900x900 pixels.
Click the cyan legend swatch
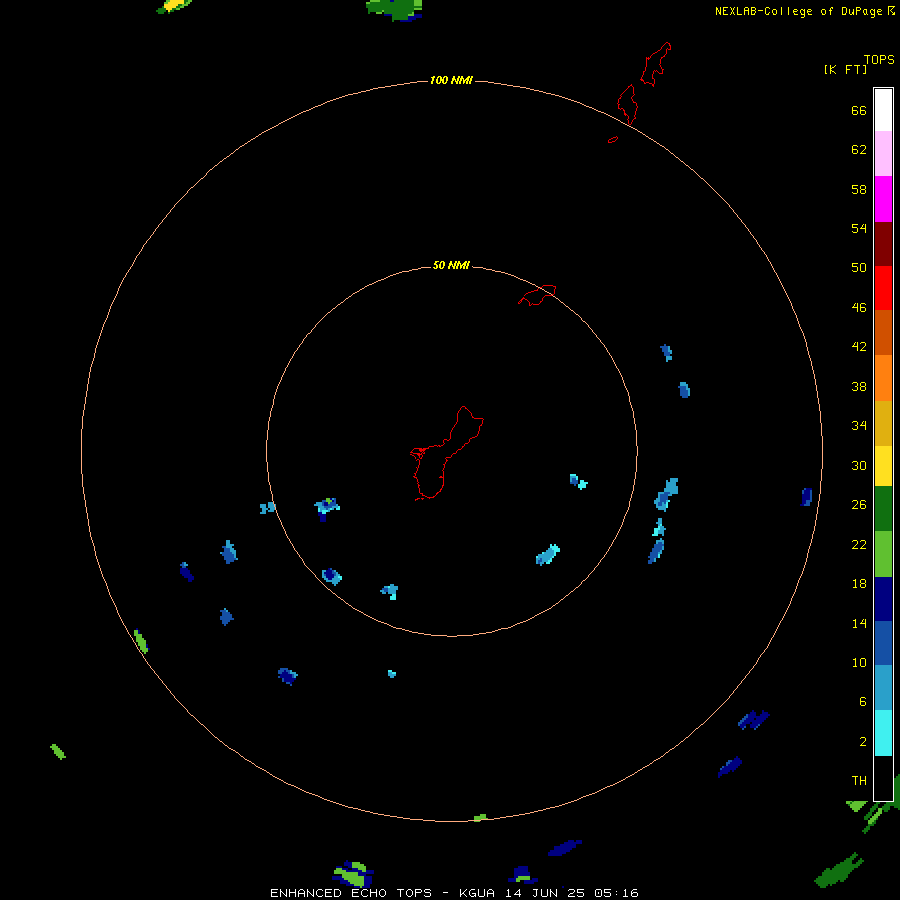(x=883, y=732)
